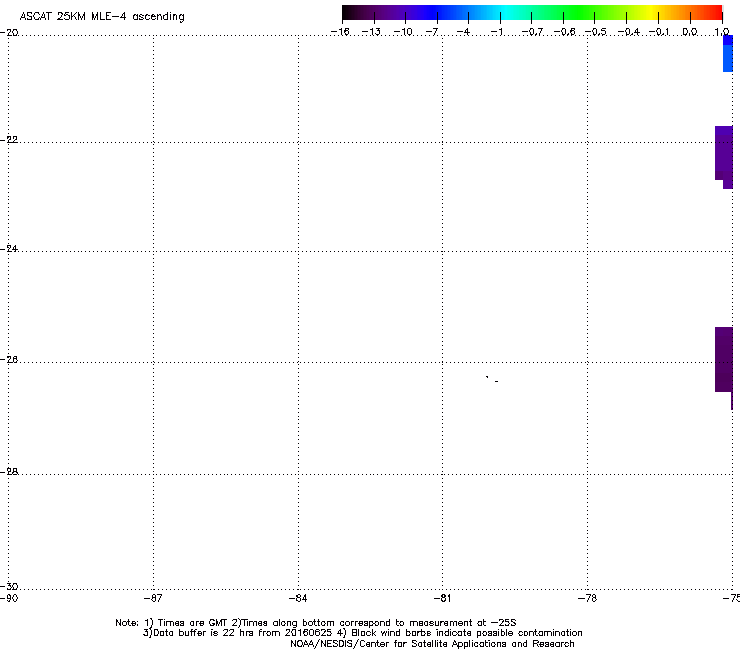Viewport: 740px width, 650px height.
Task: Click the -20 latitude axis label
Action: click(x=9, y=33)
